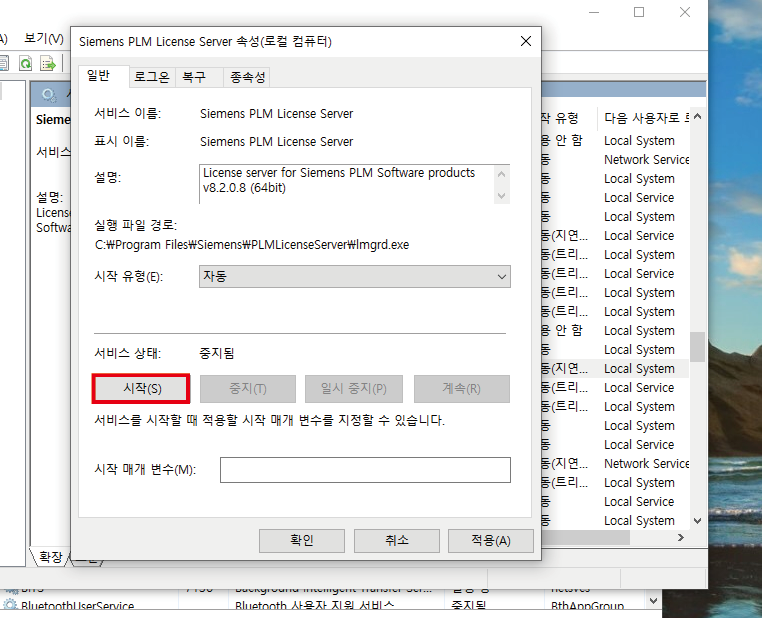762x618 pixels.
Task: Select the 확장 tab at bottom of Services
Action: click(x=51, y=557)
